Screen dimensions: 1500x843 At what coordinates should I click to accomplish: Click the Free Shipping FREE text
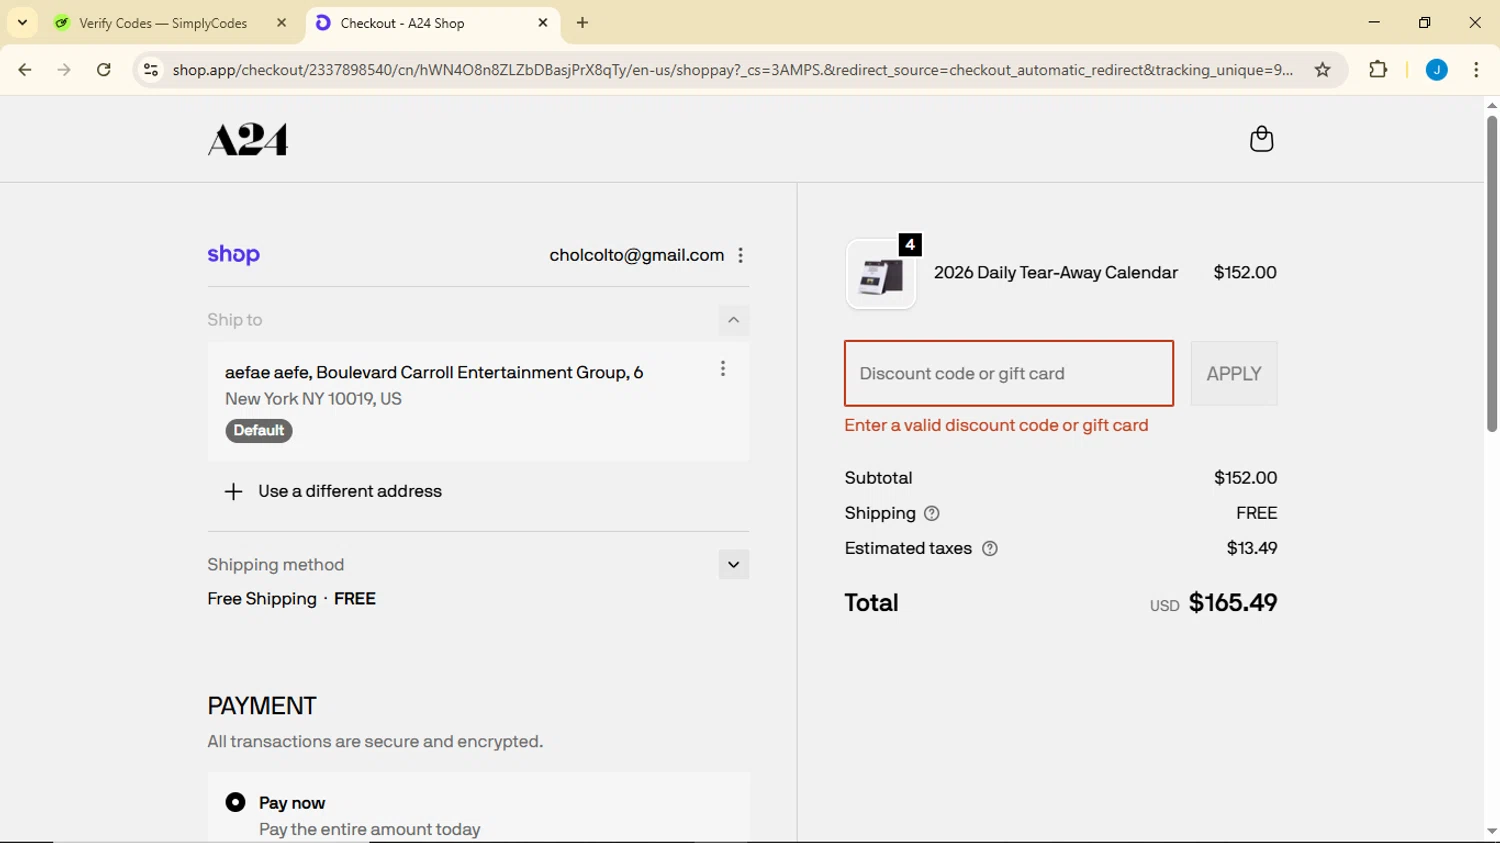pyautogui.click(x=292, y=599)
